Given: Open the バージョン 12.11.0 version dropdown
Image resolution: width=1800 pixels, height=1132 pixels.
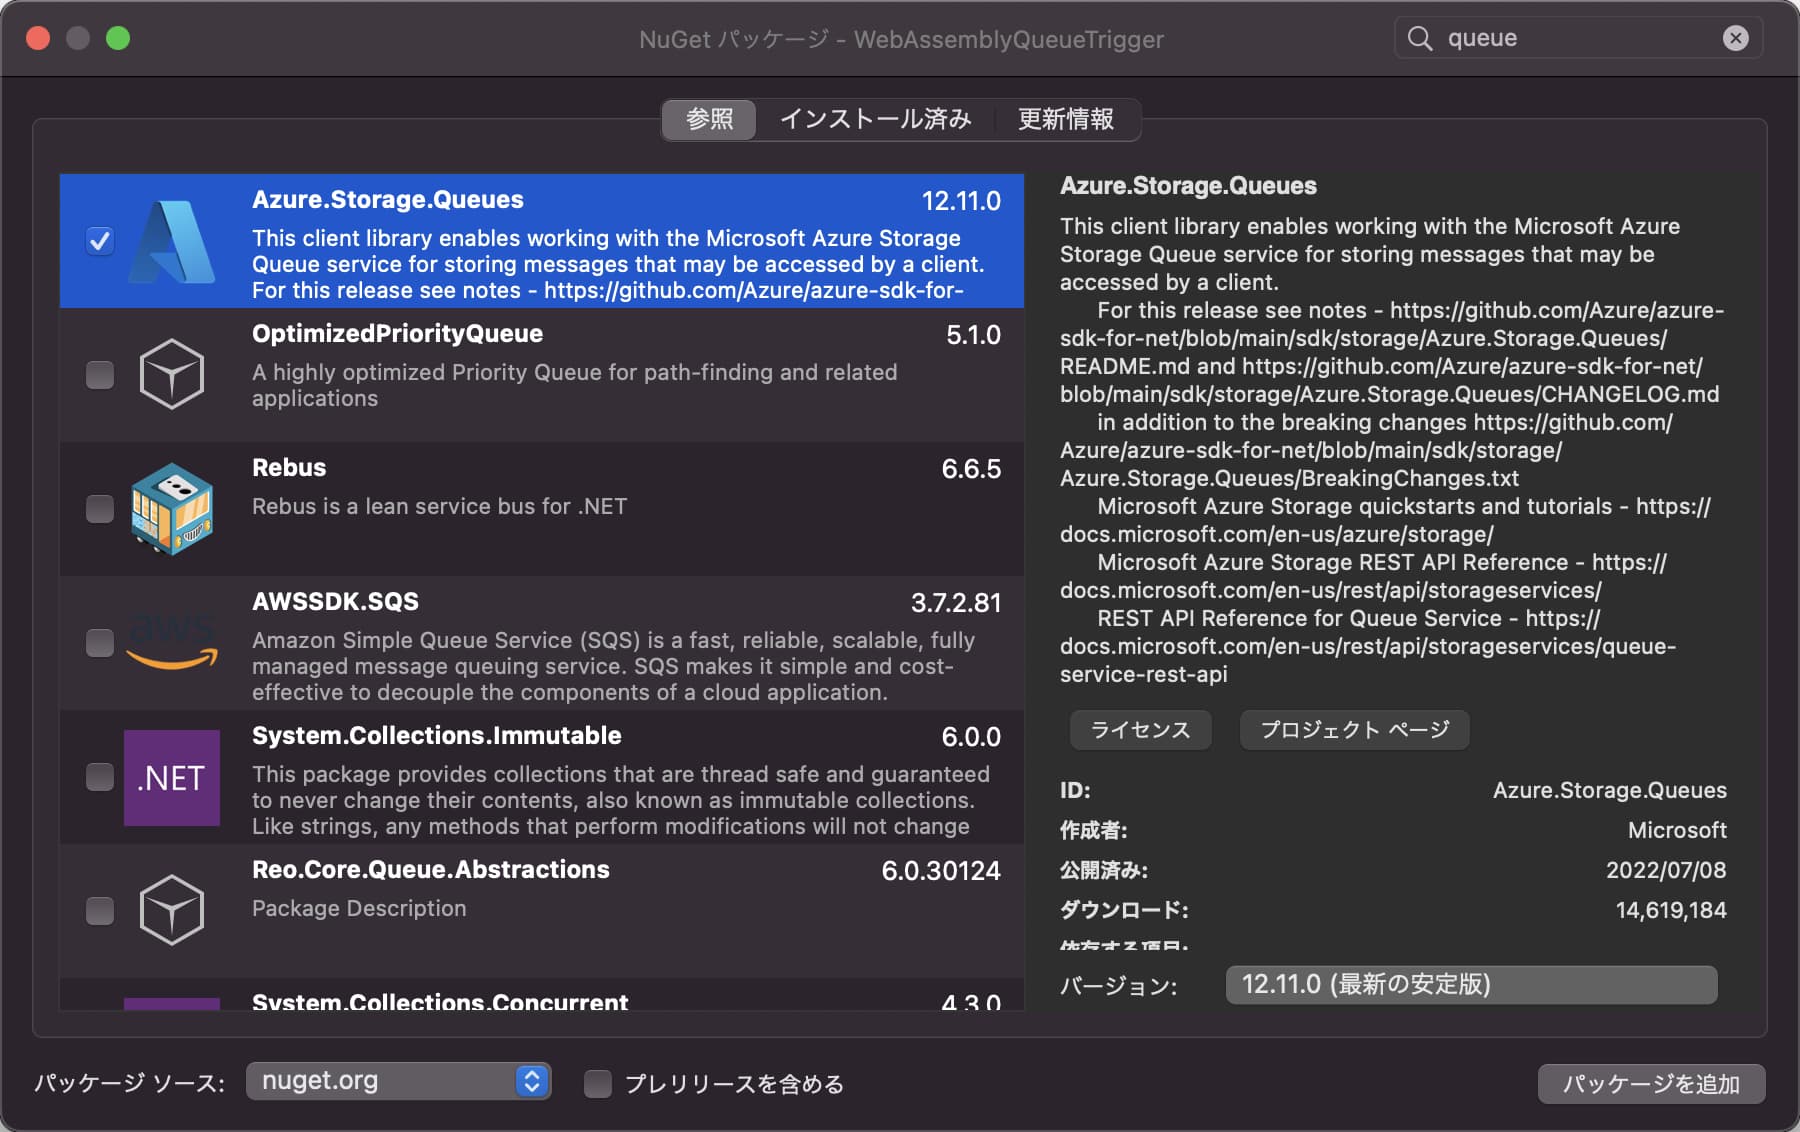Looking at the screenshot, I should (1471, 984).
